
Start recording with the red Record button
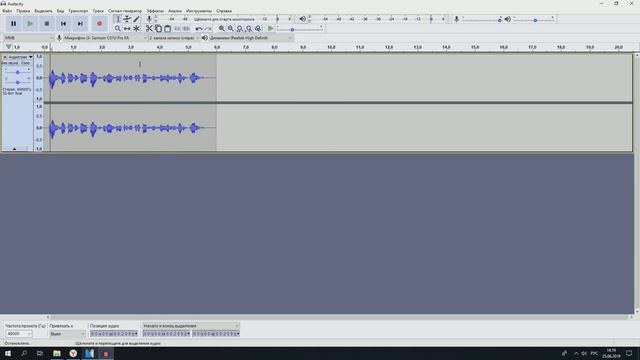(99, 24)
